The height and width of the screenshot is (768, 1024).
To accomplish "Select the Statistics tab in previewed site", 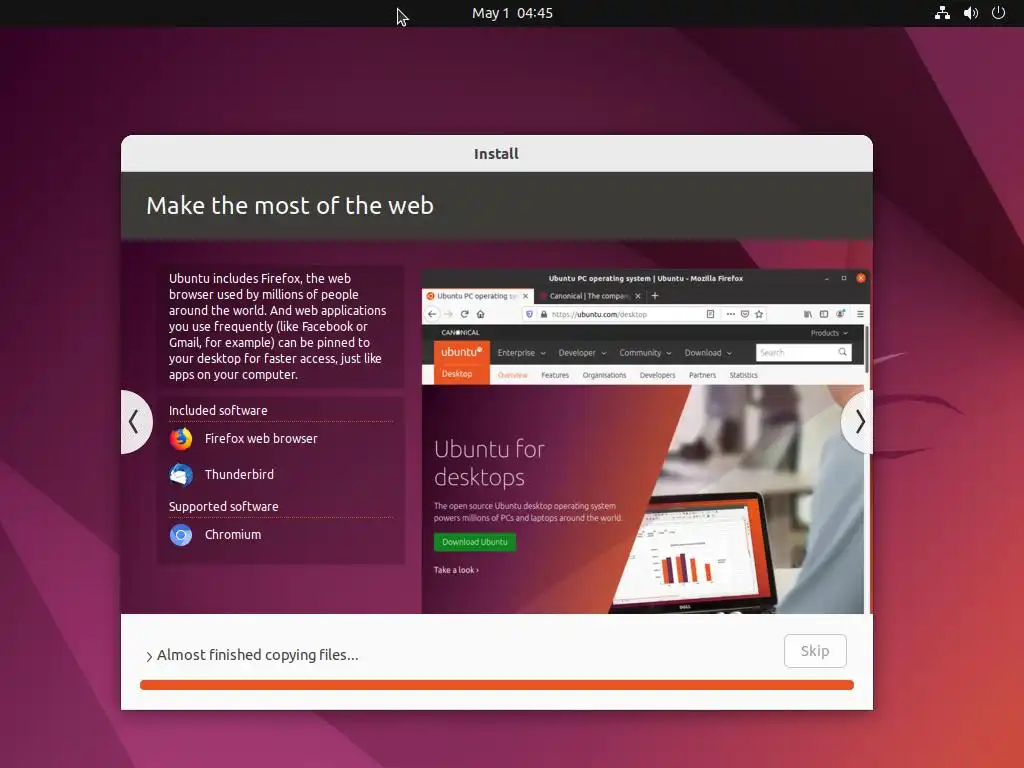I will click(743, 376).
